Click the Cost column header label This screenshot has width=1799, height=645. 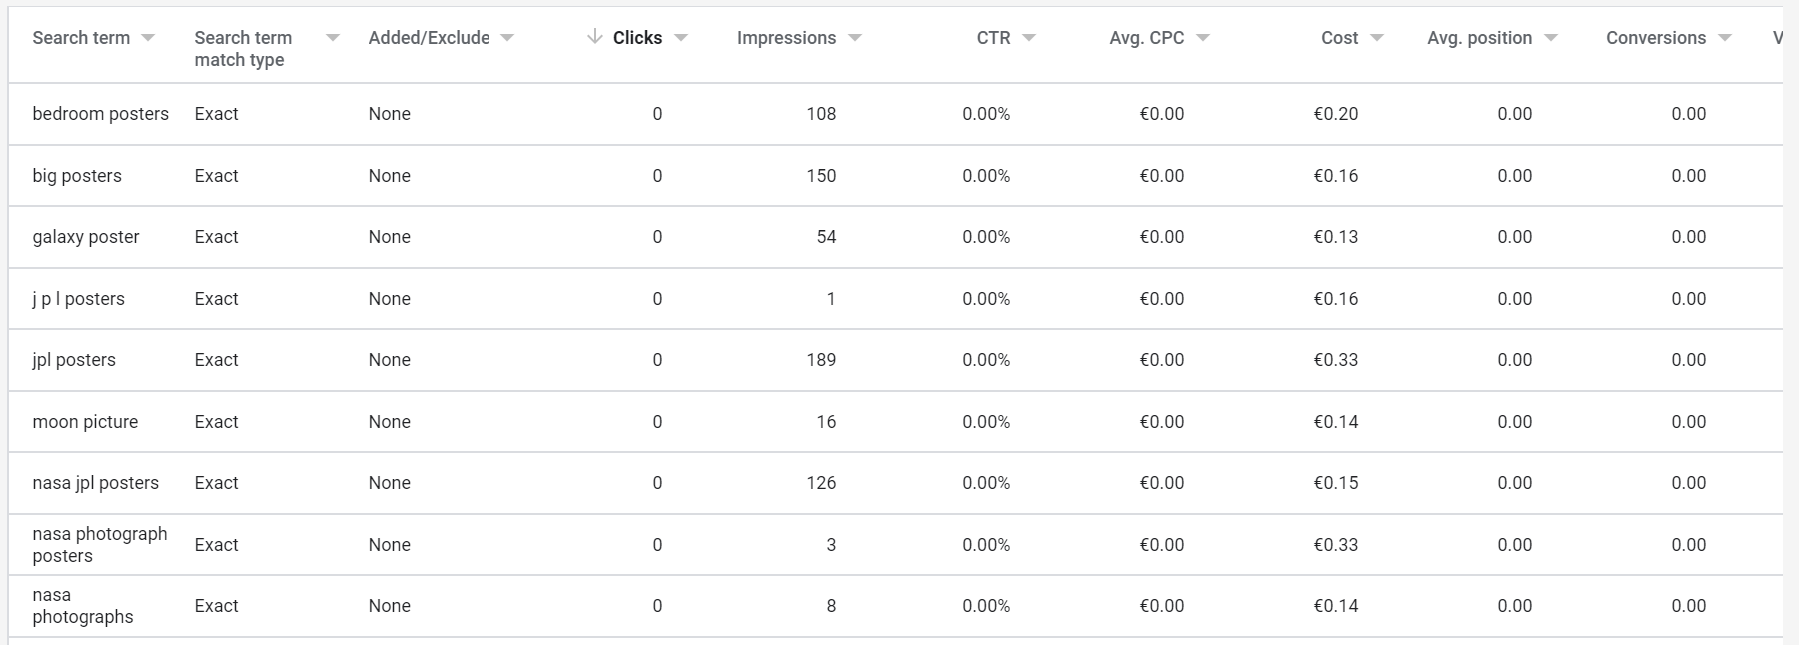pos(1339,38)
